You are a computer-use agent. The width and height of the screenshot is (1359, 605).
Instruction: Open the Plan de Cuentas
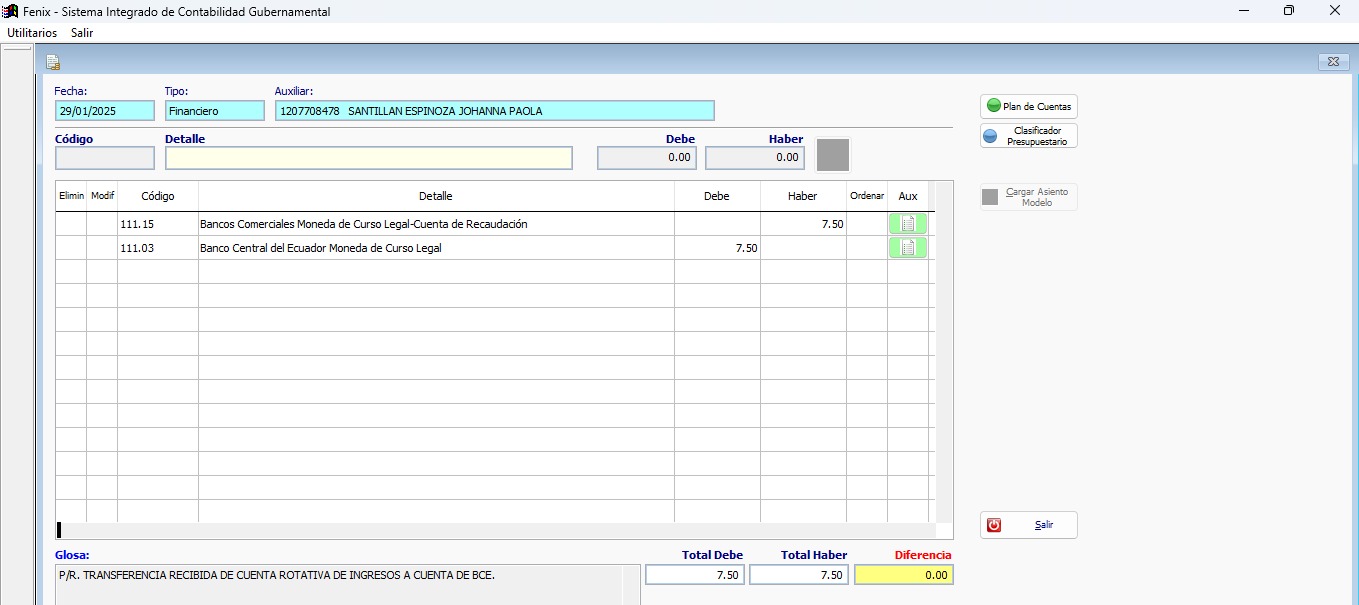click(1029, 106)
